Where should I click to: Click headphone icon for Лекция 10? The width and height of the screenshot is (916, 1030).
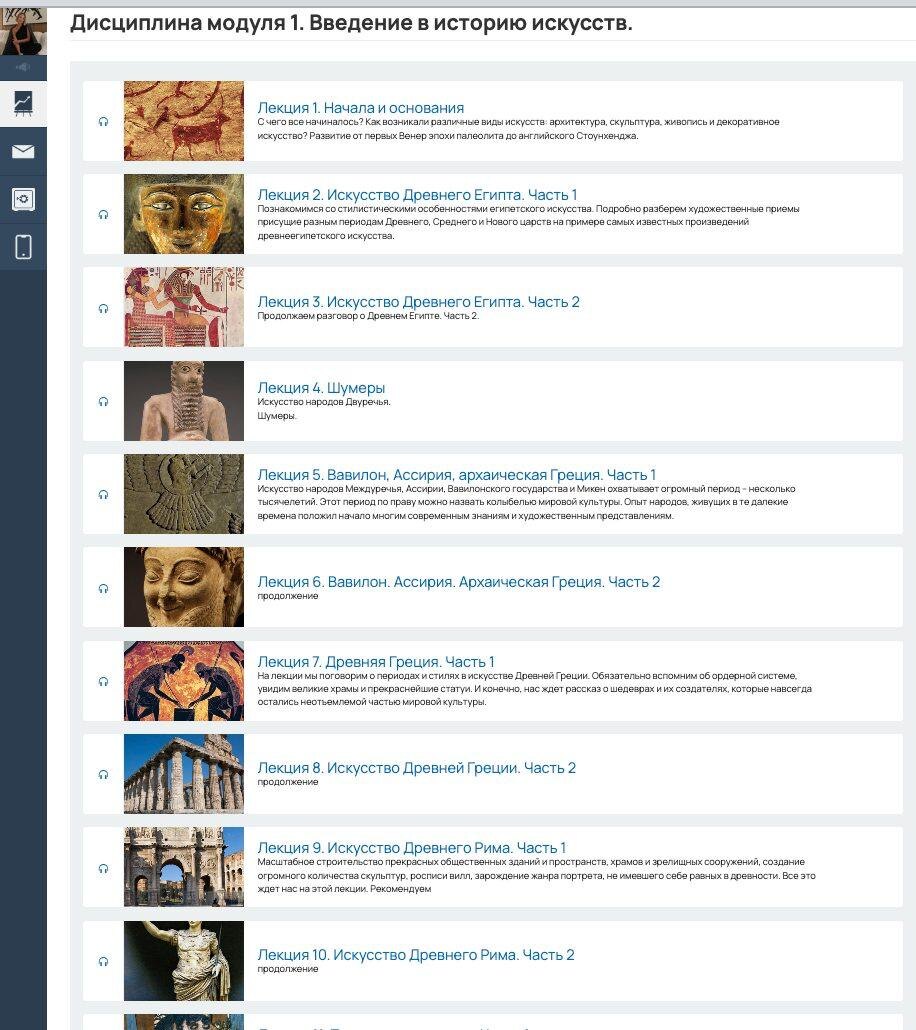103,962
